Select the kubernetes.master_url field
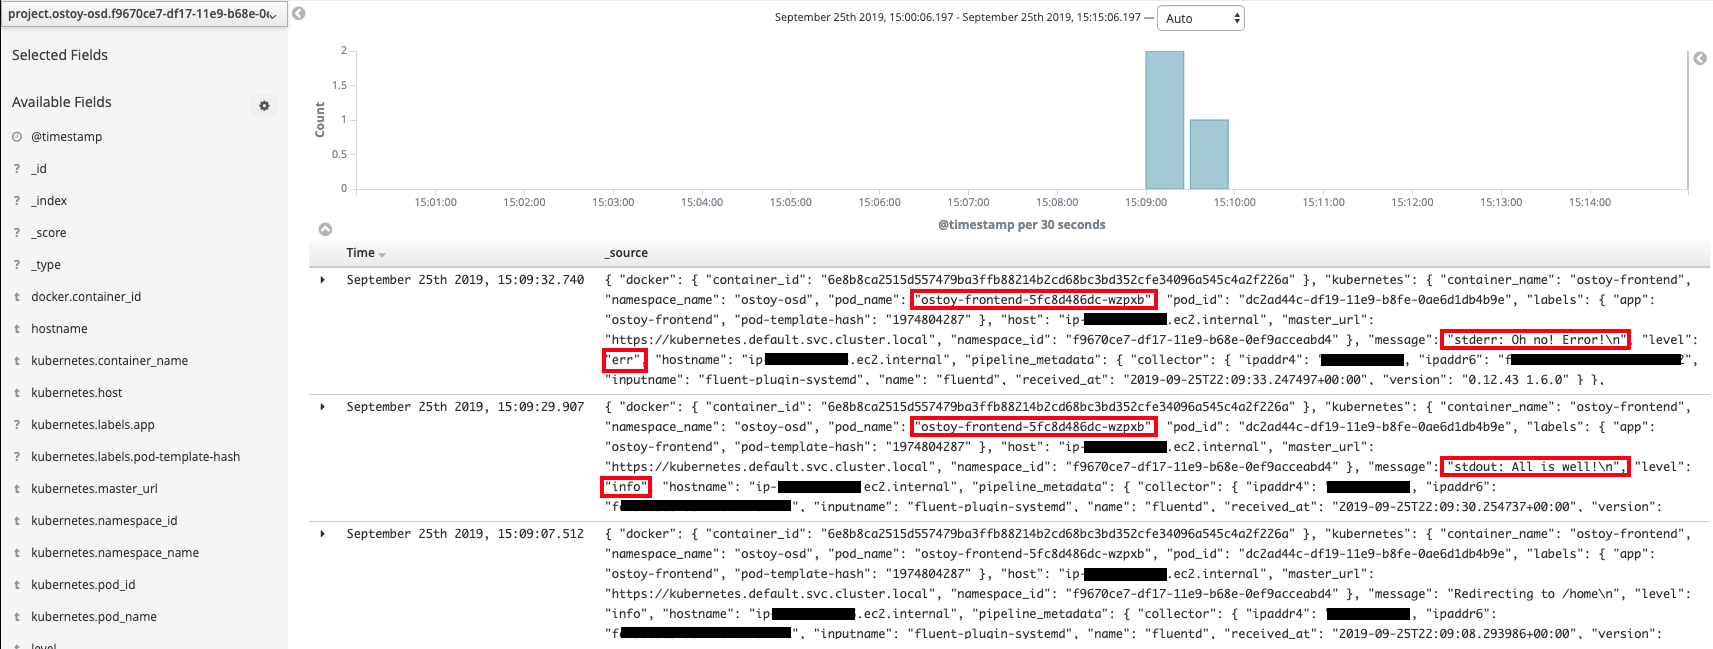The width and height of the screenshot is (1713, 649). [94, 489]
